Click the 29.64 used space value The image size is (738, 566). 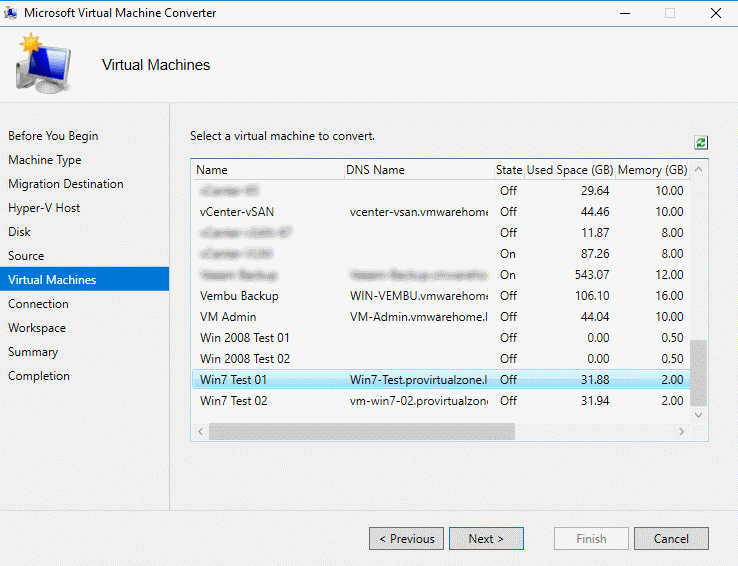[595, 191]
